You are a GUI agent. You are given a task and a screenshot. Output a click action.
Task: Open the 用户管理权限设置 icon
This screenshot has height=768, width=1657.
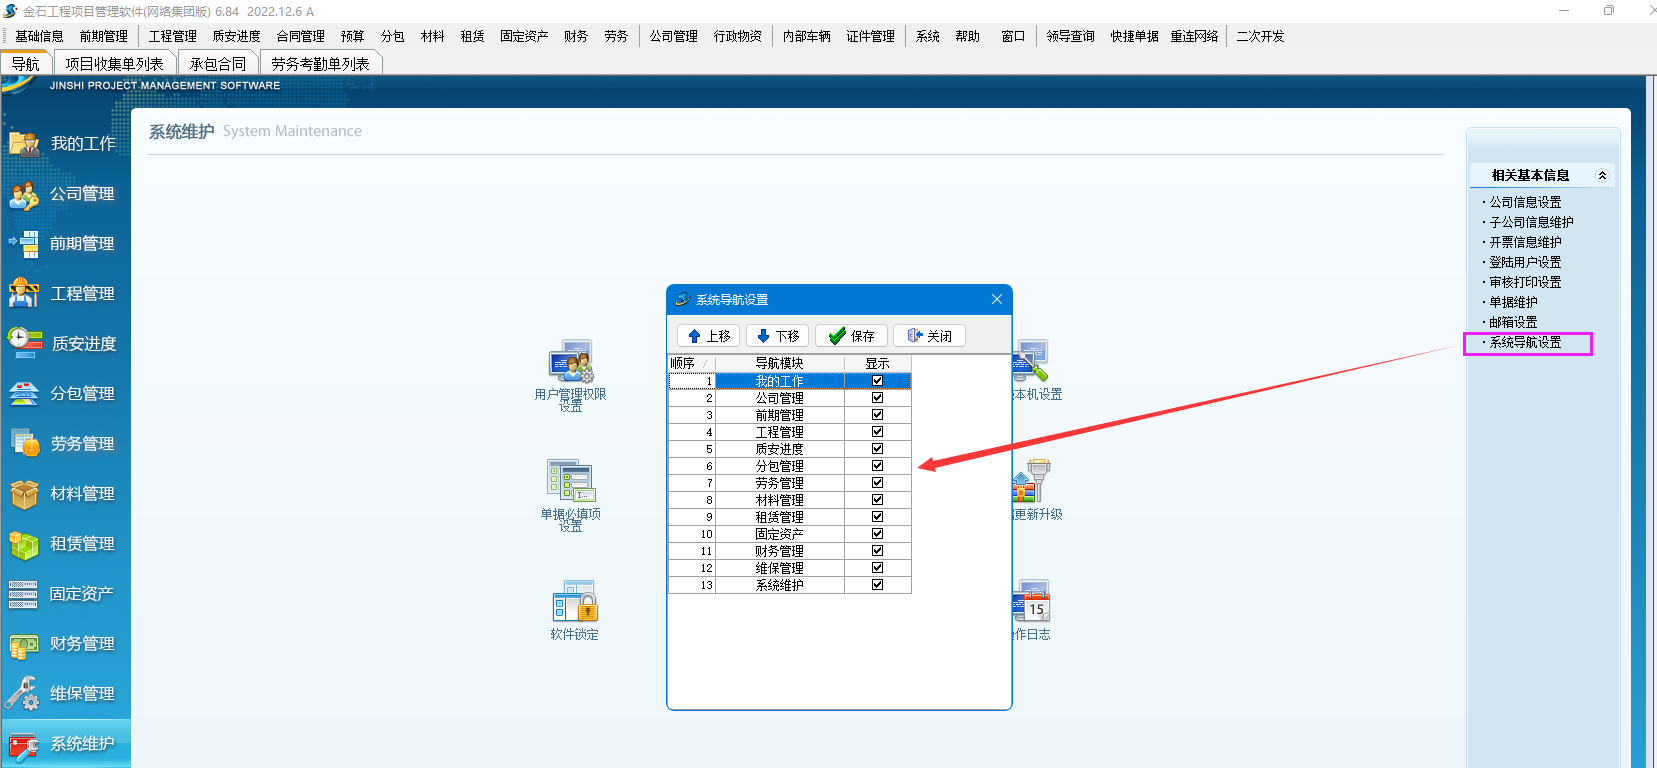571,362
